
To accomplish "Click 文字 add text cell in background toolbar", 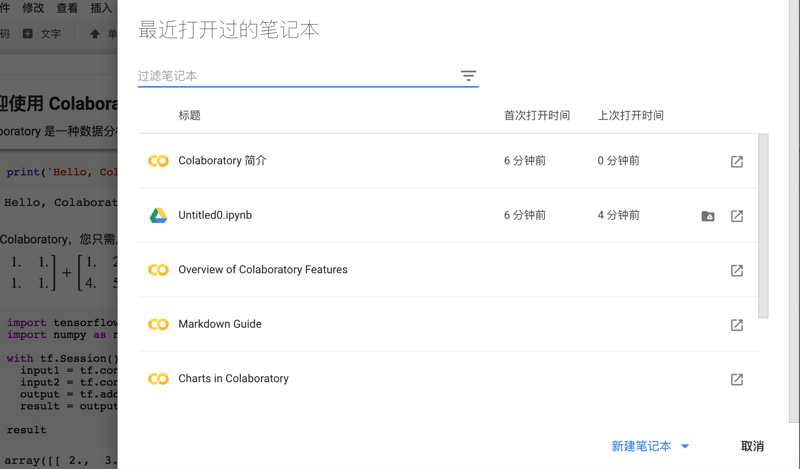I will tap(42, 34).
